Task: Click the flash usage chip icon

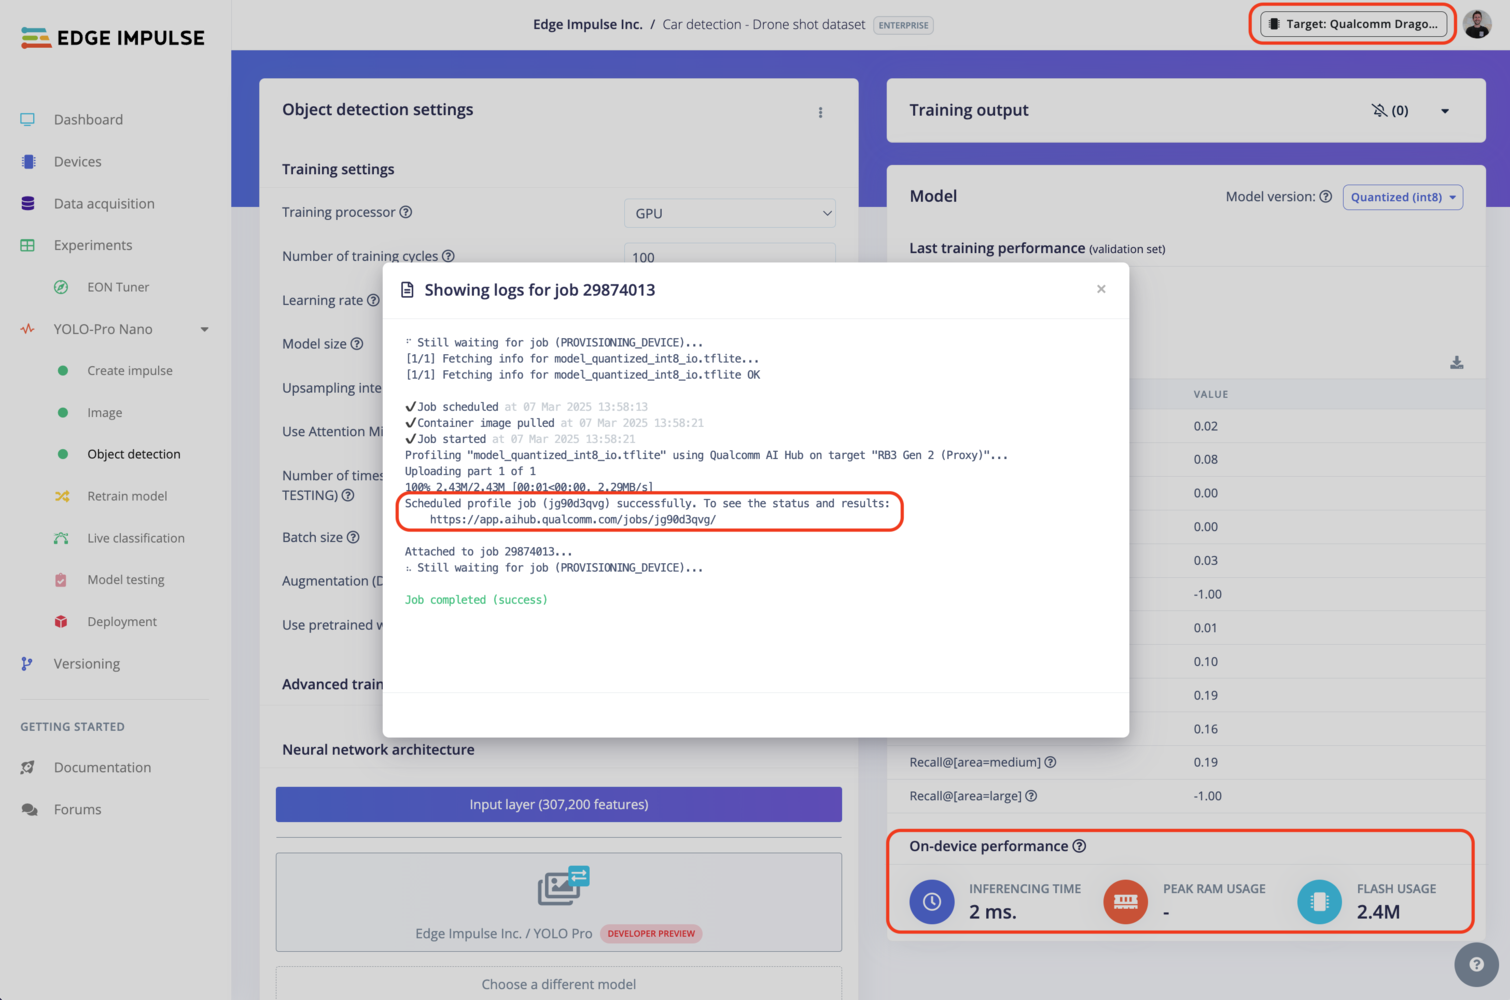Action: [1319, 901]
